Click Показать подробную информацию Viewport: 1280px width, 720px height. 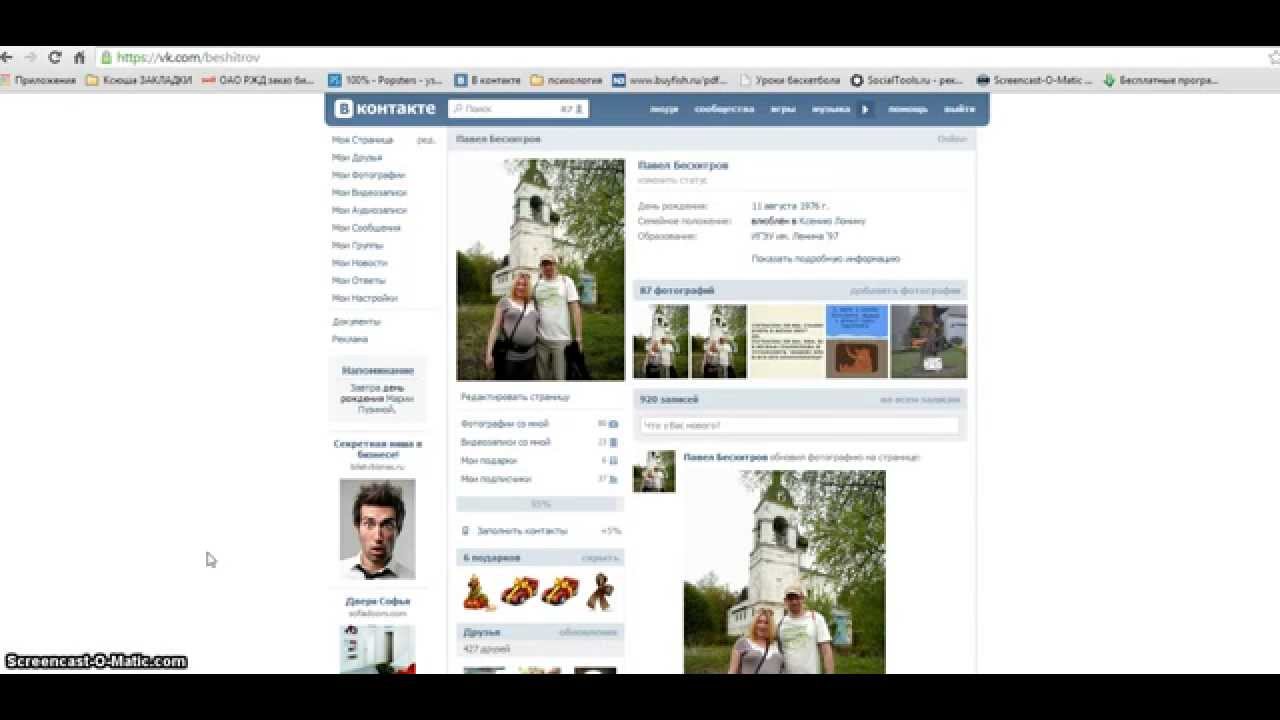(826, 258)
